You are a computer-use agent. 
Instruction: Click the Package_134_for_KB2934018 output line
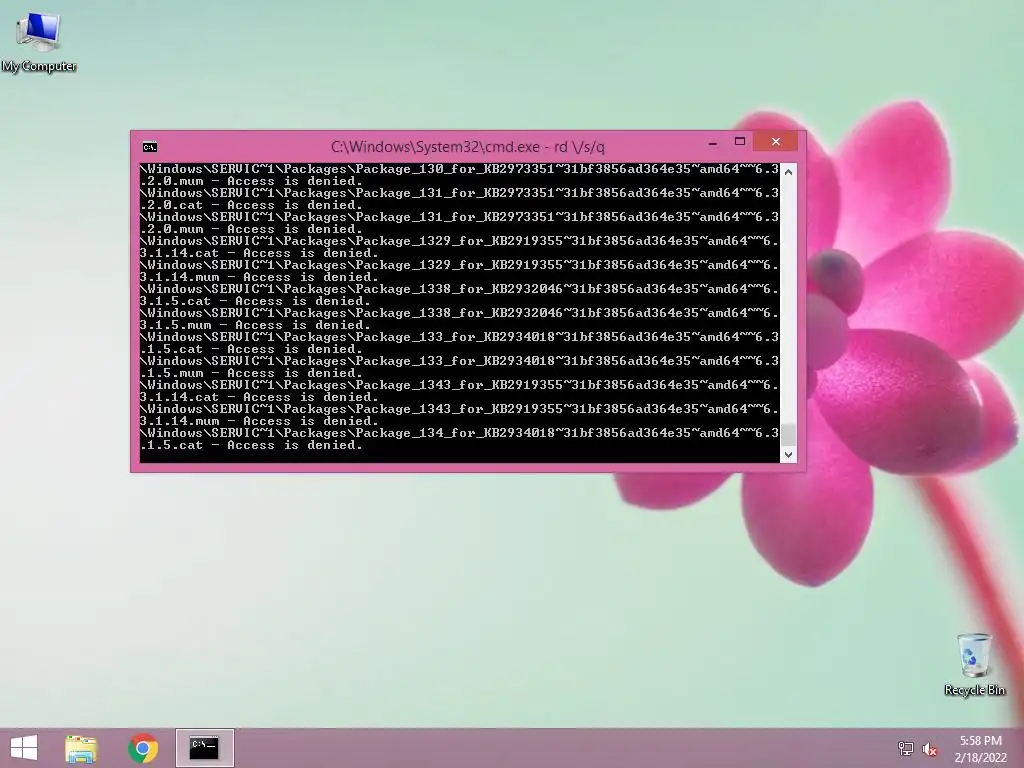click(459, 433)
